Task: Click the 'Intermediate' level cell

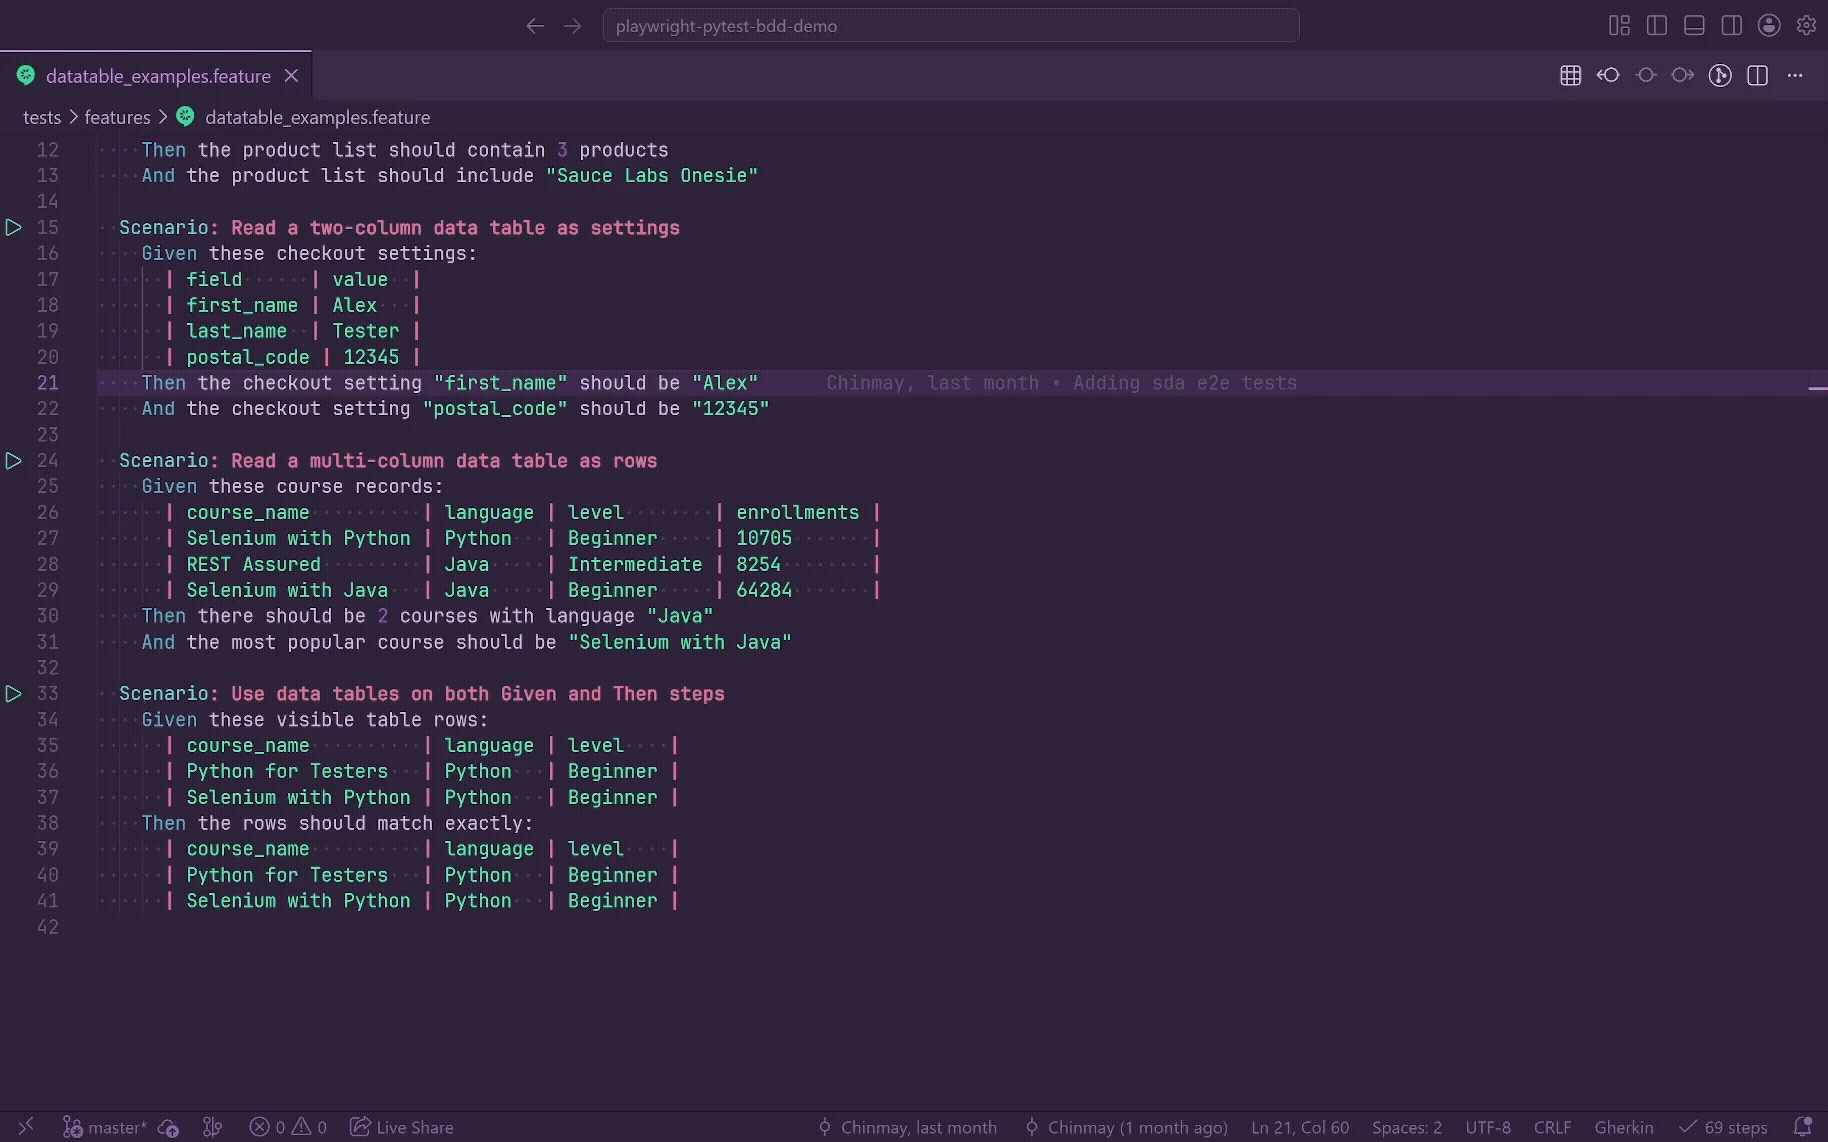Action: click(635, 564)
